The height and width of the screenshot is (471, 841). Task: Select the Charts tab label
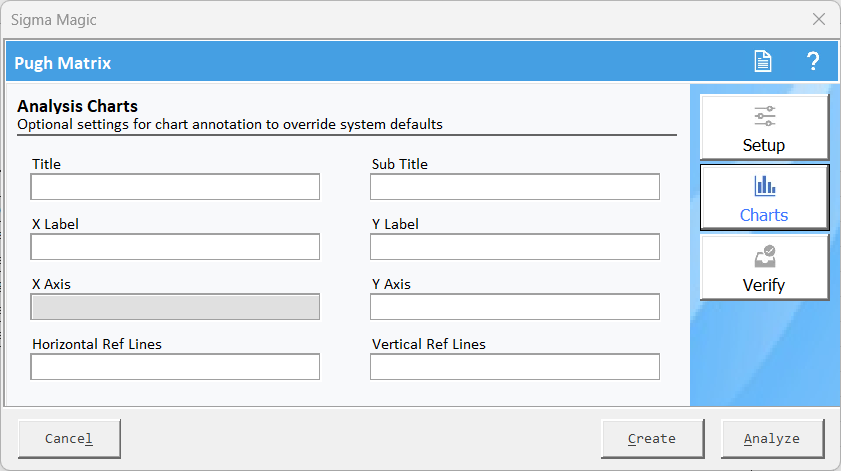tap(764, 215)
